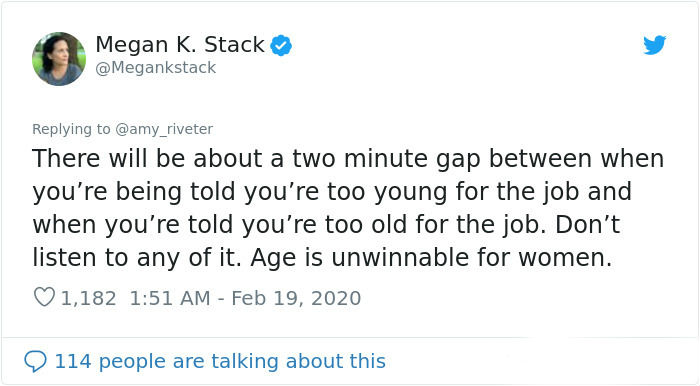Click the sentence 'Age is unwinnable for women.'

[x=431, y=258]
